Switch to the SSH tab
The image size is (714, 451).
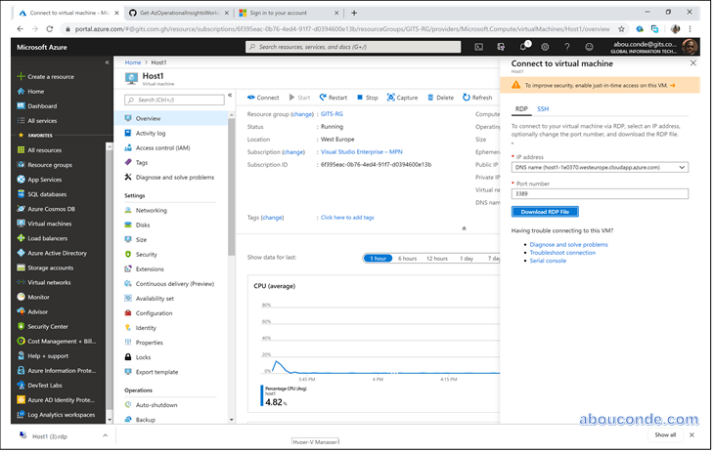[x=543, y=108]
